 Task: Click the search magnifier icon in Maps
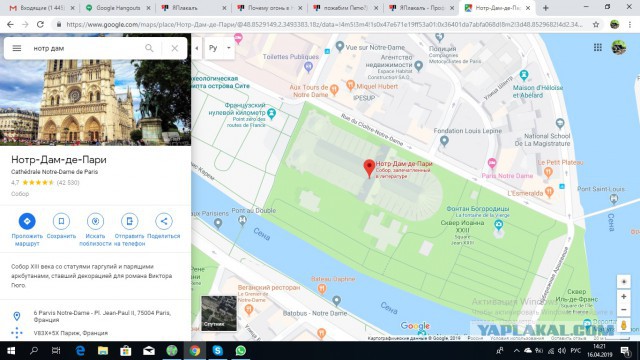pyautogui.click(x=149, y=48)
